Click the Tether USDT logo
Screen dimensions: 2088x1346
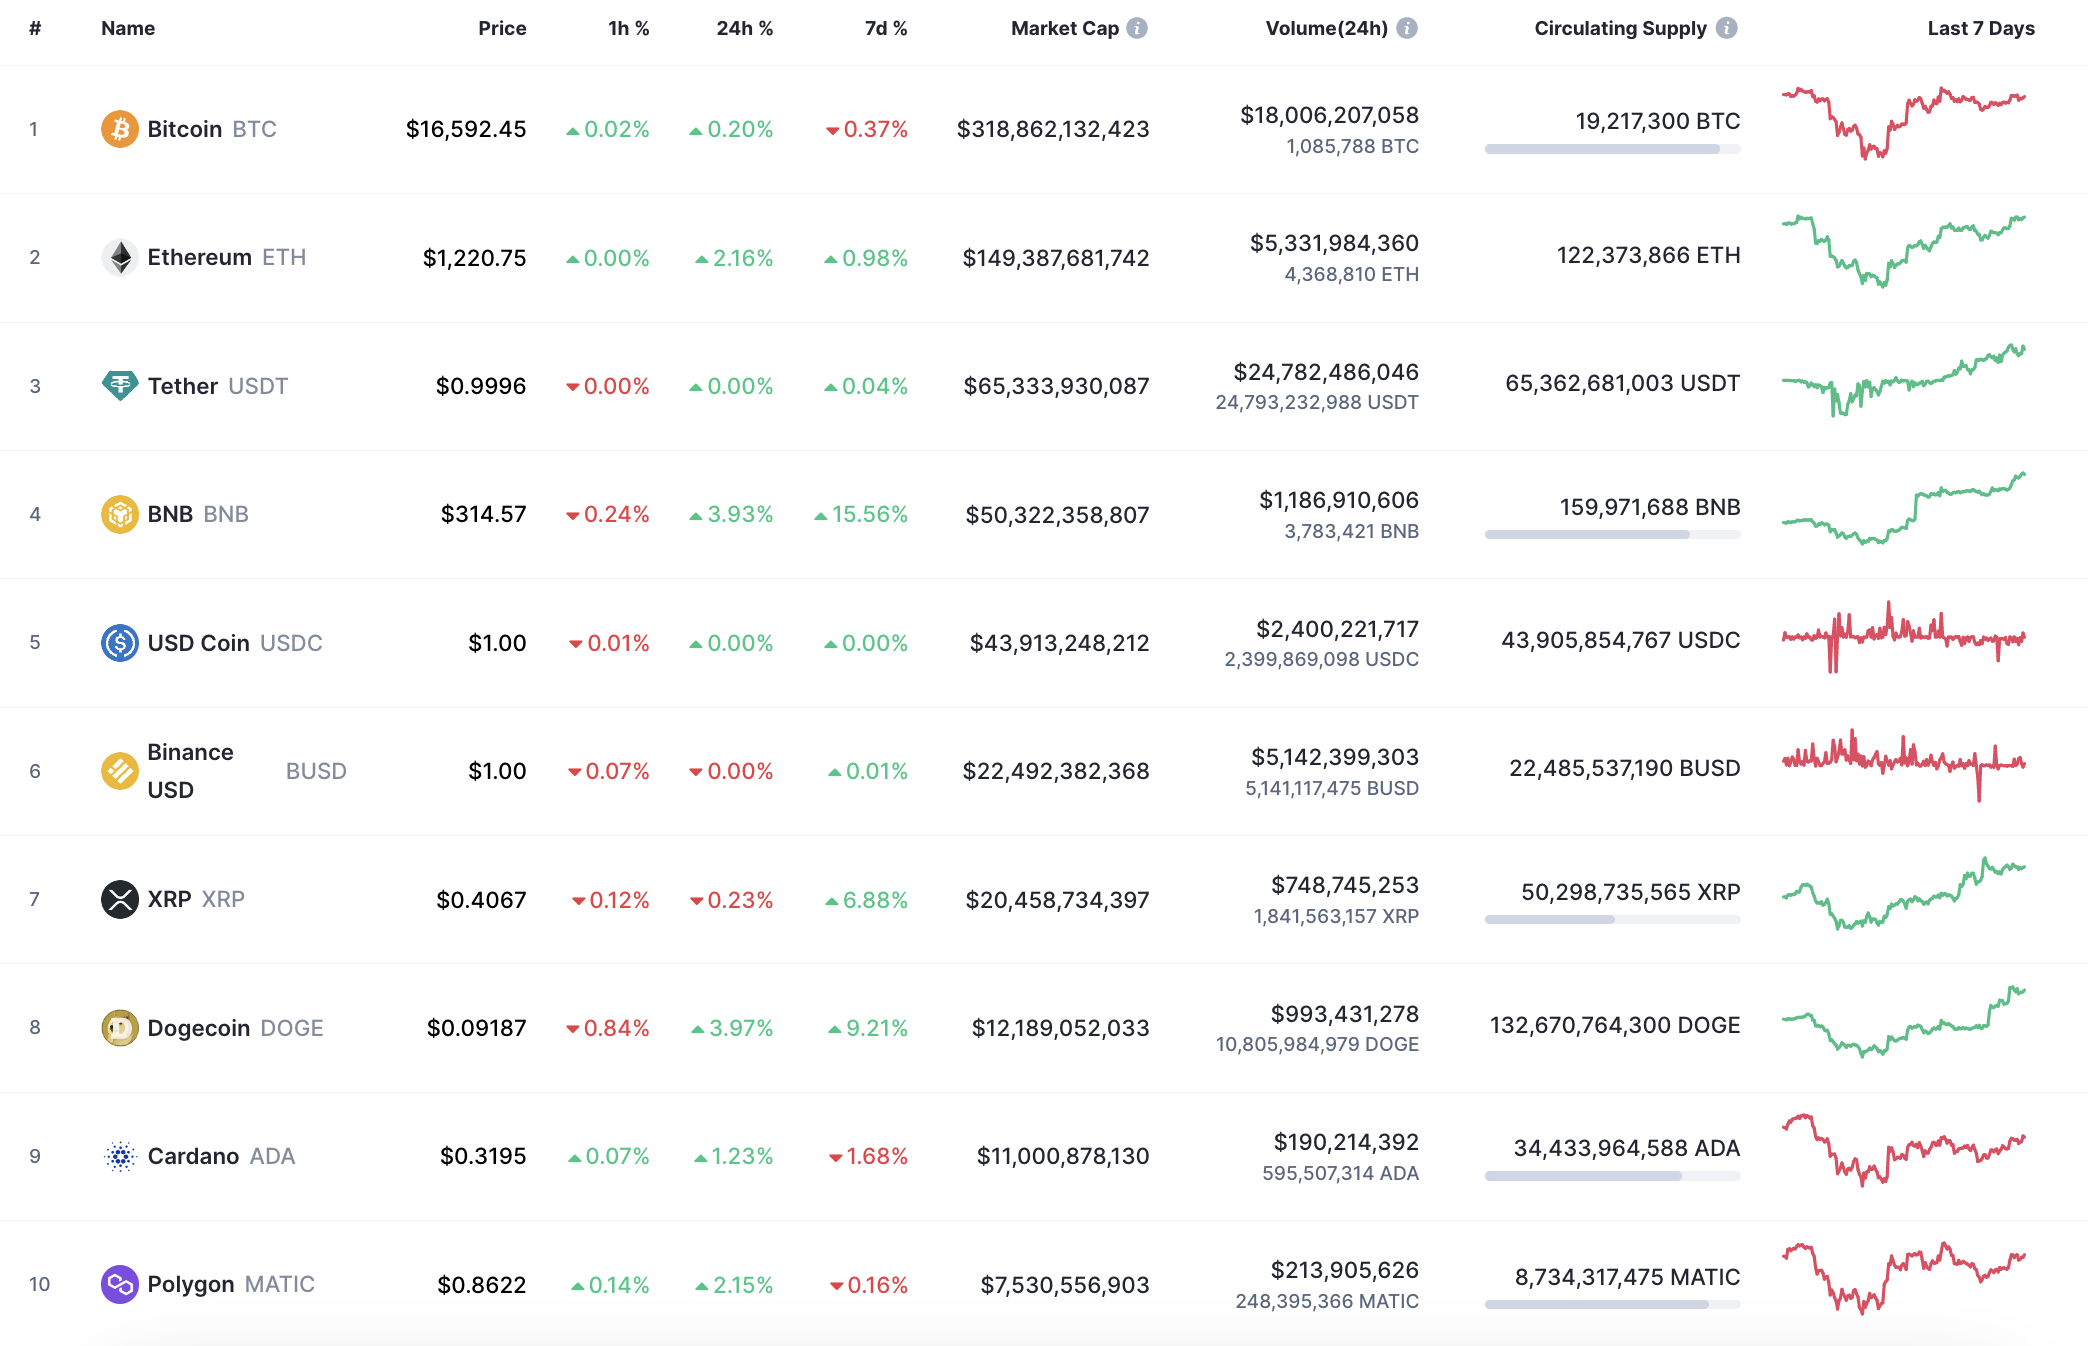(119, 385)
